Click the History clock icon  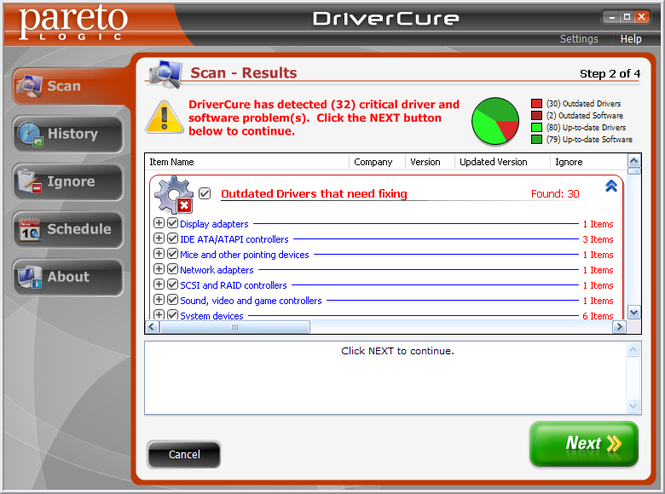pyautogui.click(x=30, y=134)
